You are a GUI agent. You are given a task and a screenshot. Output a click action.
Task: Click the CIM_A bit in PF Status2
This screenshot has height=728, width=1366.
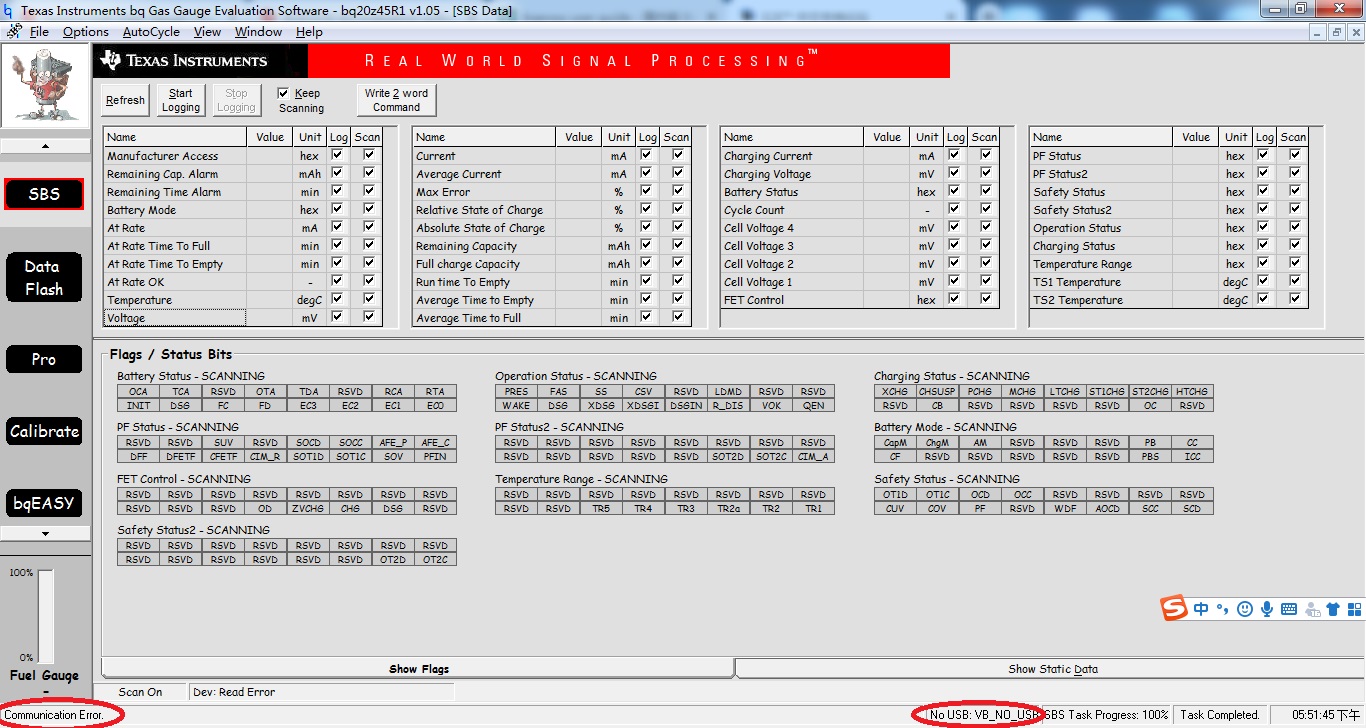(813, 457)
